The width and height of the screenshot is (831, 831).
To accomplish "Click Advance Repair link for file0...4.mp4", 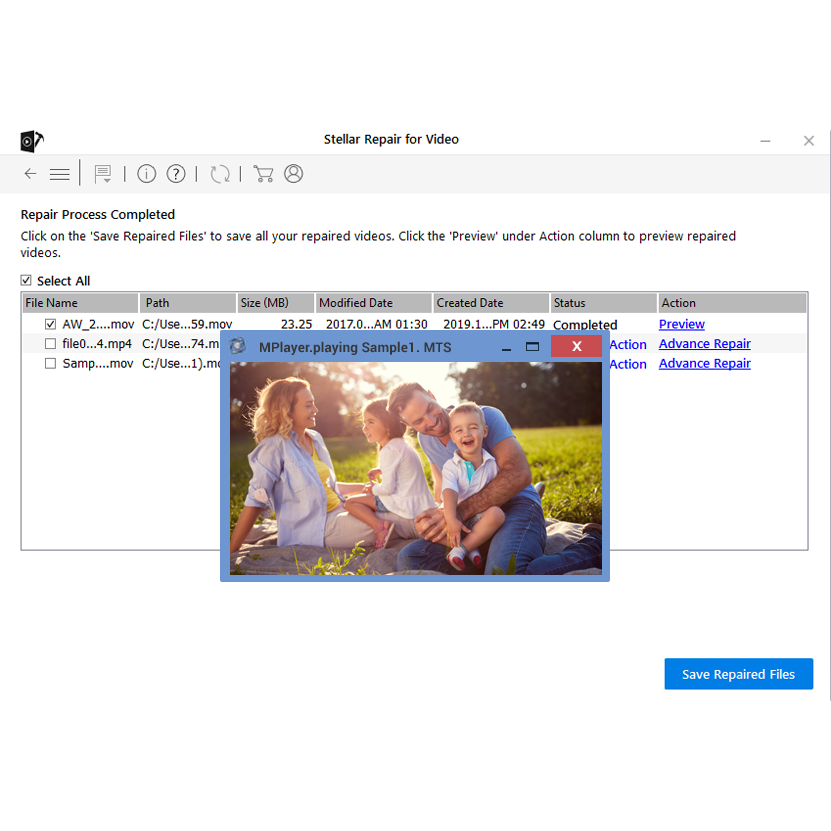I will click(x=704, y=344).
